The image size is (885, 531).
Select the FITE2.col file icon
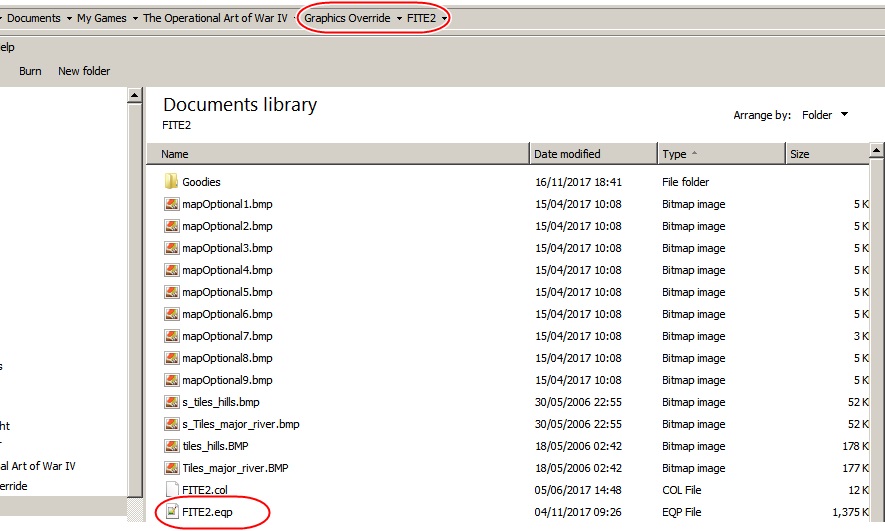(172, 490)
